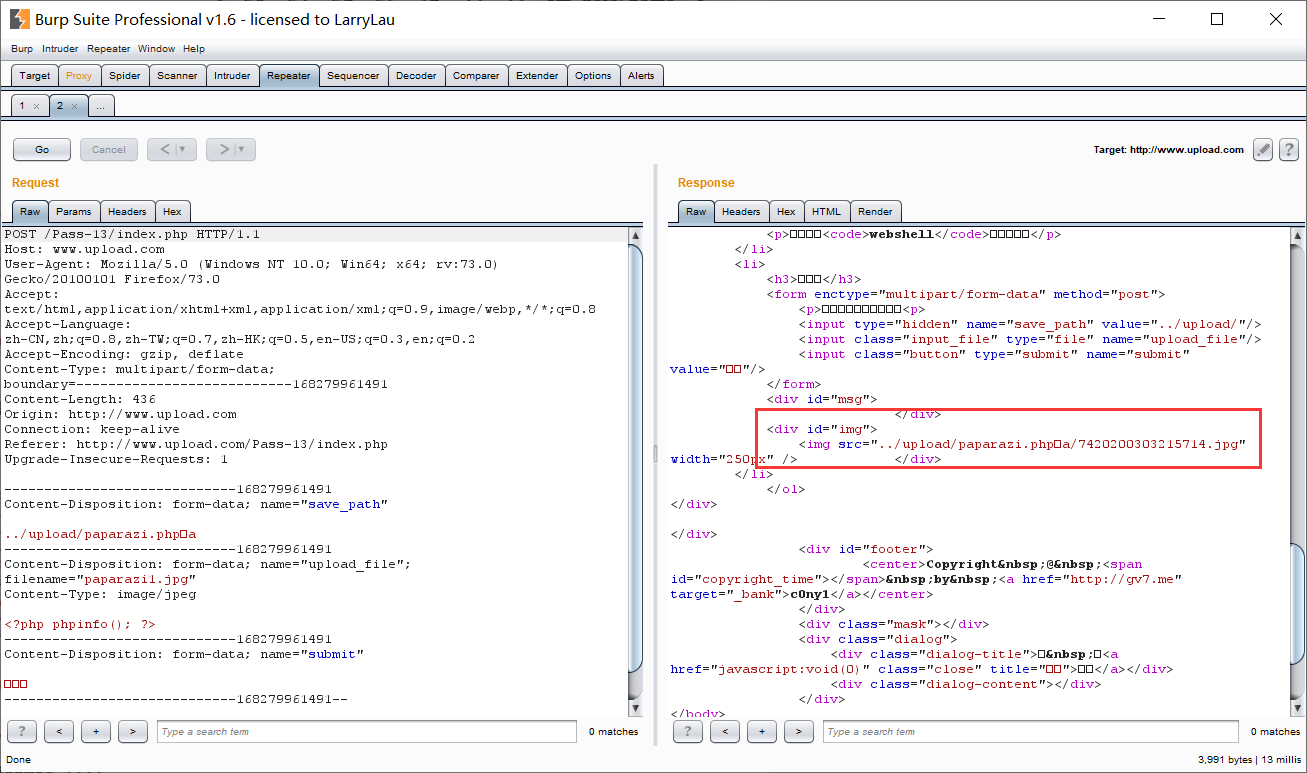Click the request search next '>' button

click(133, 732)
